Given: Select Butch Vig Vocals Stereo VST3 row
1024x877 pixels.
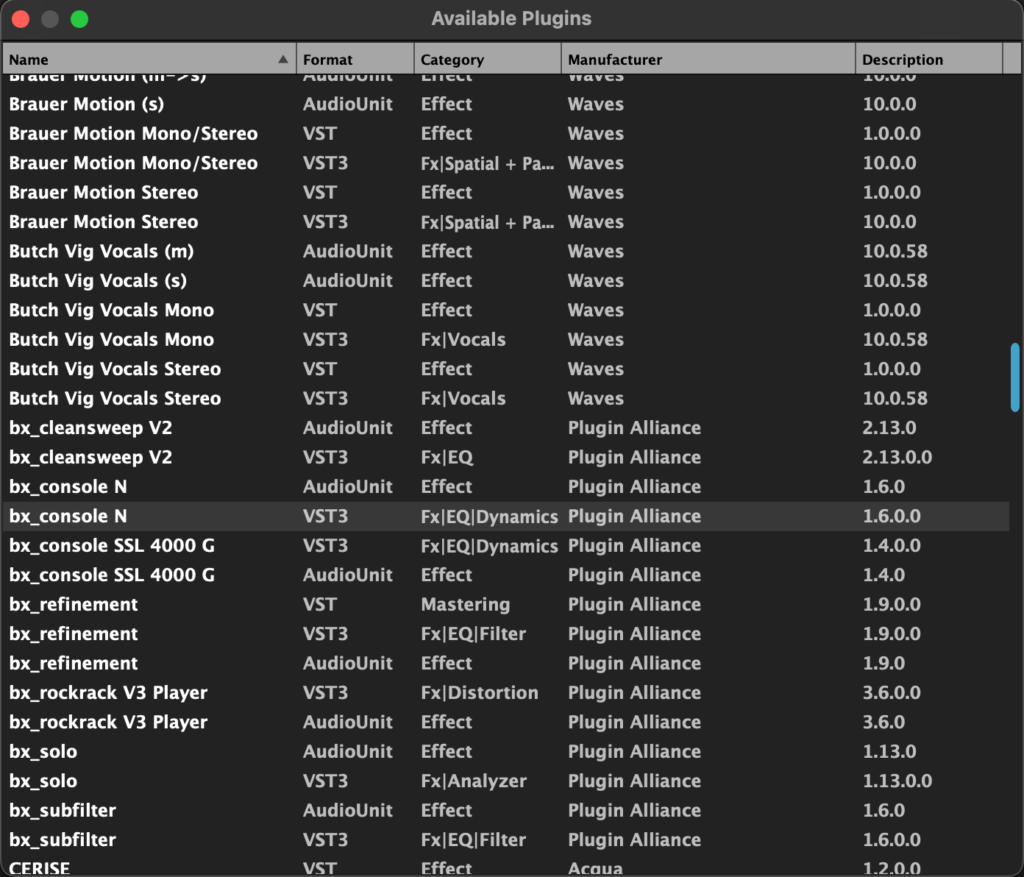Looking at the screenshot, I should (506, 398).
